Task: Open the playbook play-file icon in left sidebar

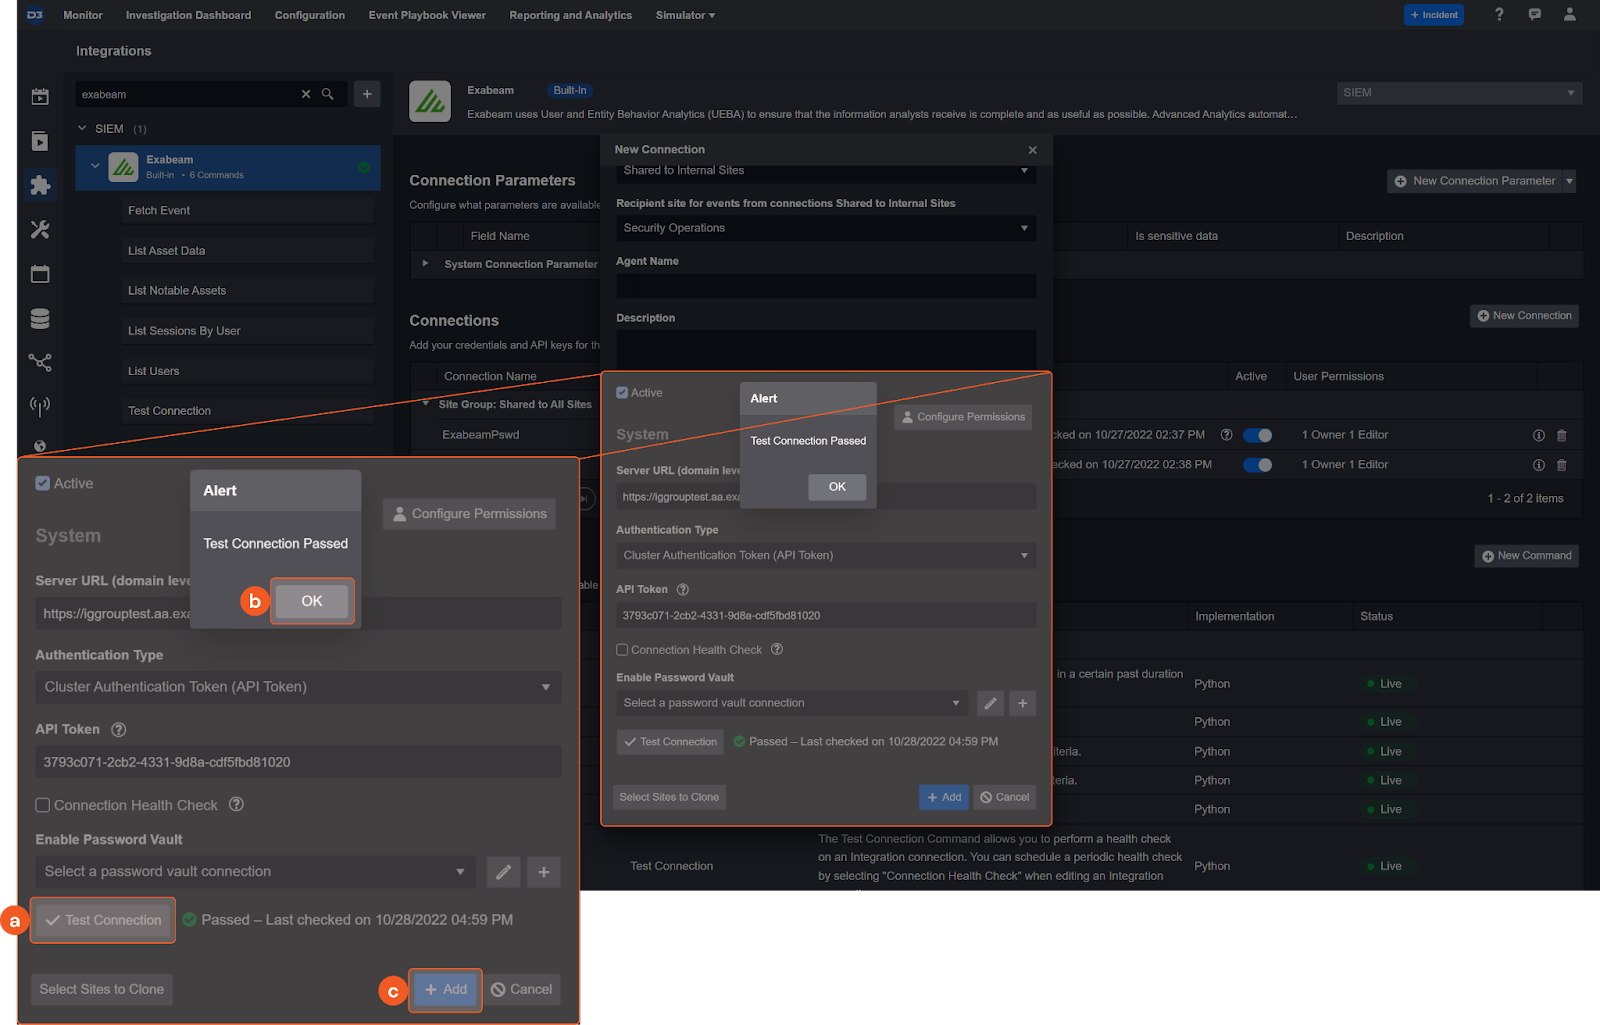Action: coord(40,141)
